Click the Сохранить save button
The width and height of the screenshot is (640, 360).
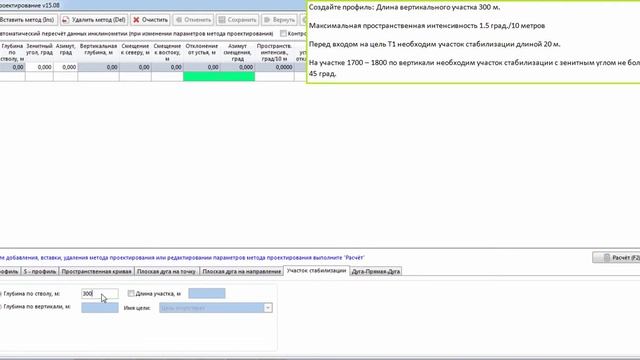click(x=238, y=20)
